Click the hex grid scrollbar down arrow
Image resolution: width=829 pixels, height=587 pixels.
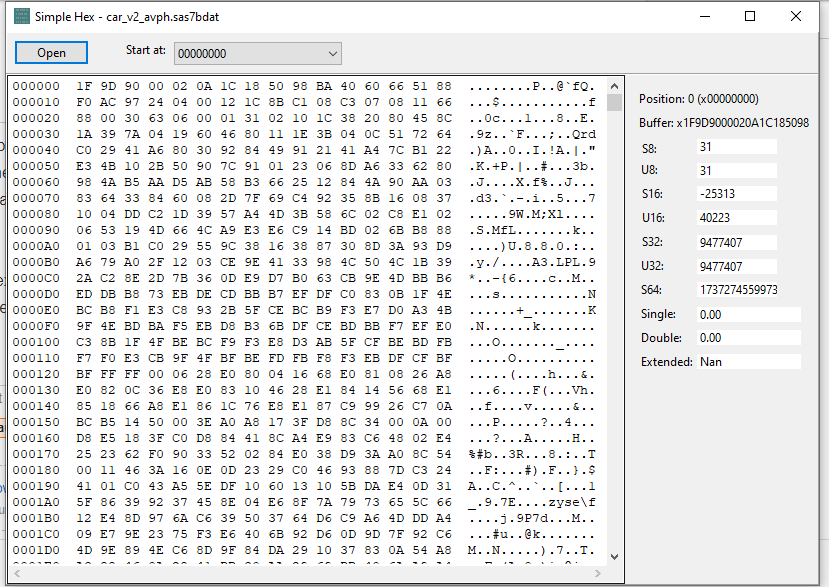pos(613,558)
